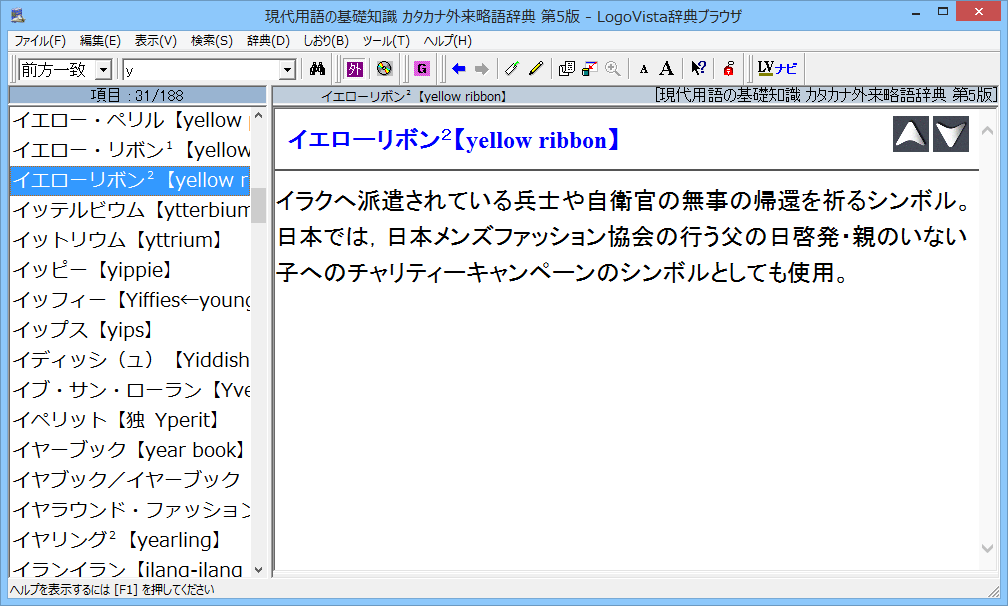Open the しおり(B) bookmark menu
This screenshot has width=1008, height=606.
click(325, 41)
